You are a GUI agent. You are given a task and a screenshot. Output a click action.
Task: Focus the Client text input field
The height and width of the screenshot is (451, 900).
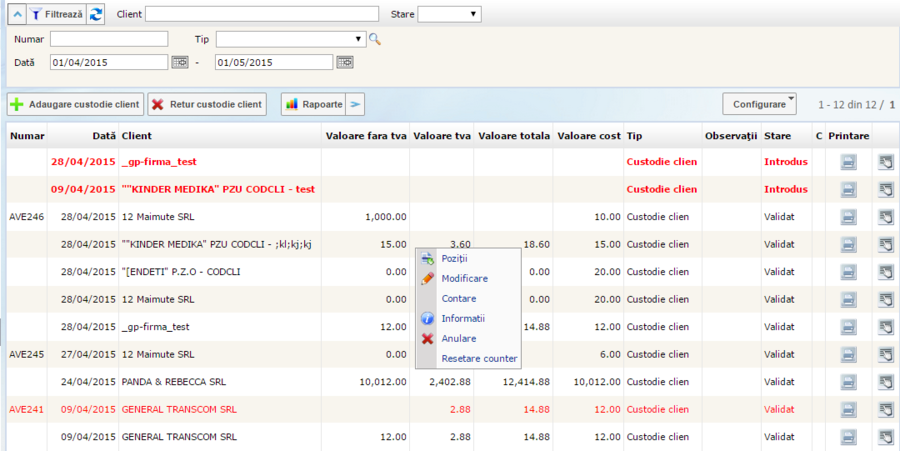point(262,14)
